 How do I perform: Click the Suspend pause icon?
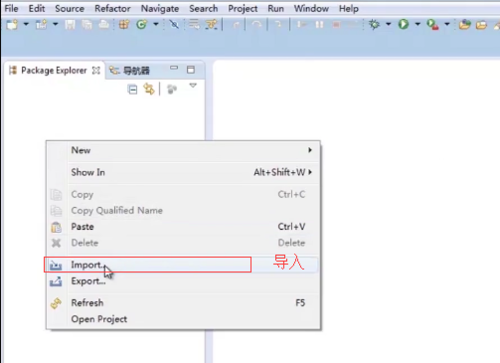pyautogui.click(x=319, y=25)
